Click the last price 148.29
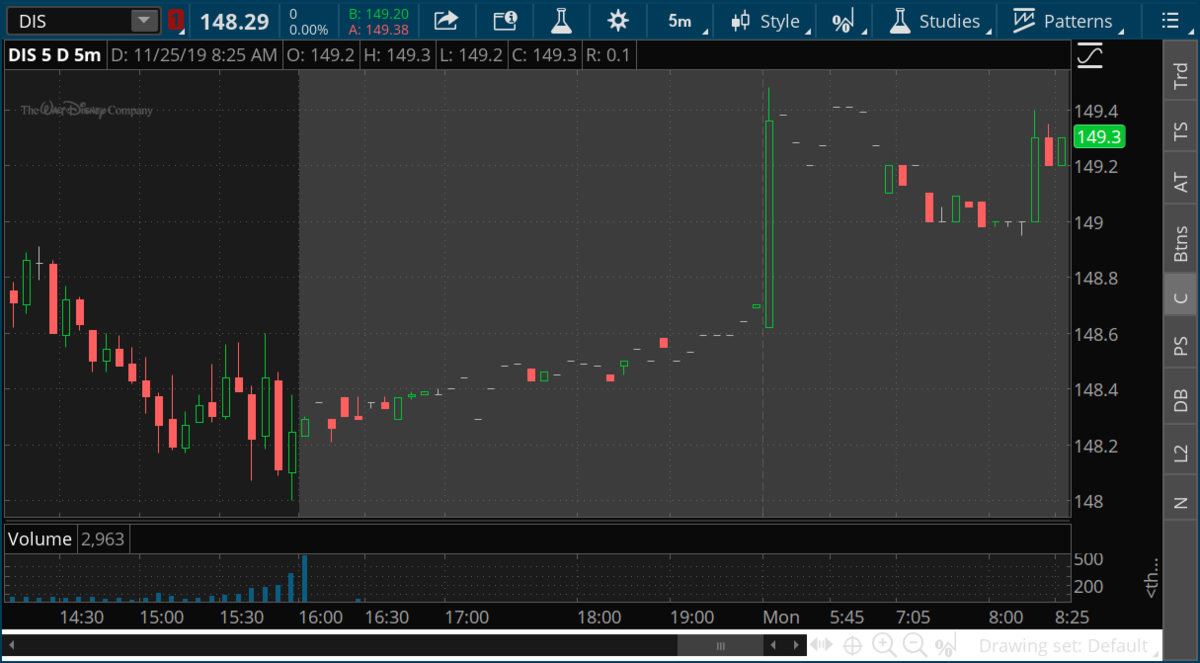This screenshot has width=1200, height=663. 234,21
